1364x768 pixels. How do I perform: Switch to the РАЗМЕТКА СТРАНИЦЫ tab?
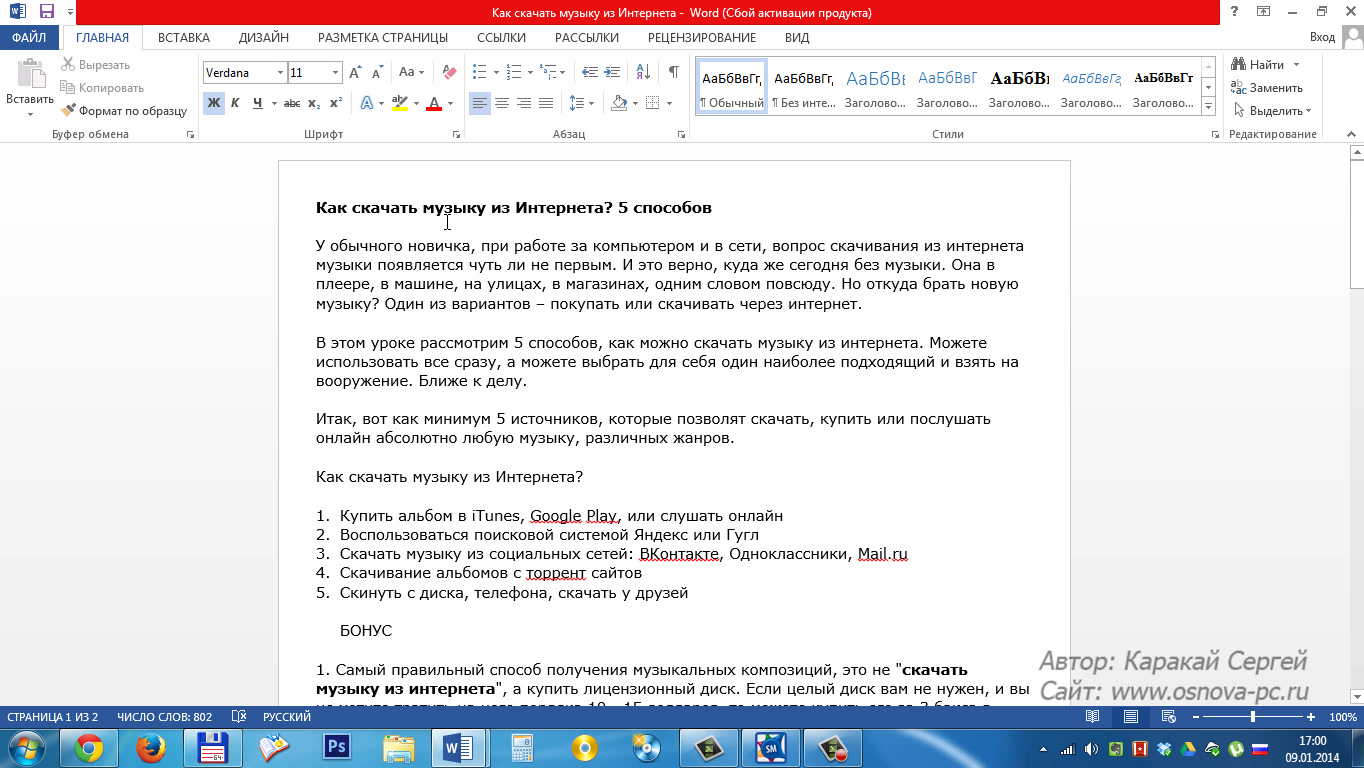(x=383, y=38)
